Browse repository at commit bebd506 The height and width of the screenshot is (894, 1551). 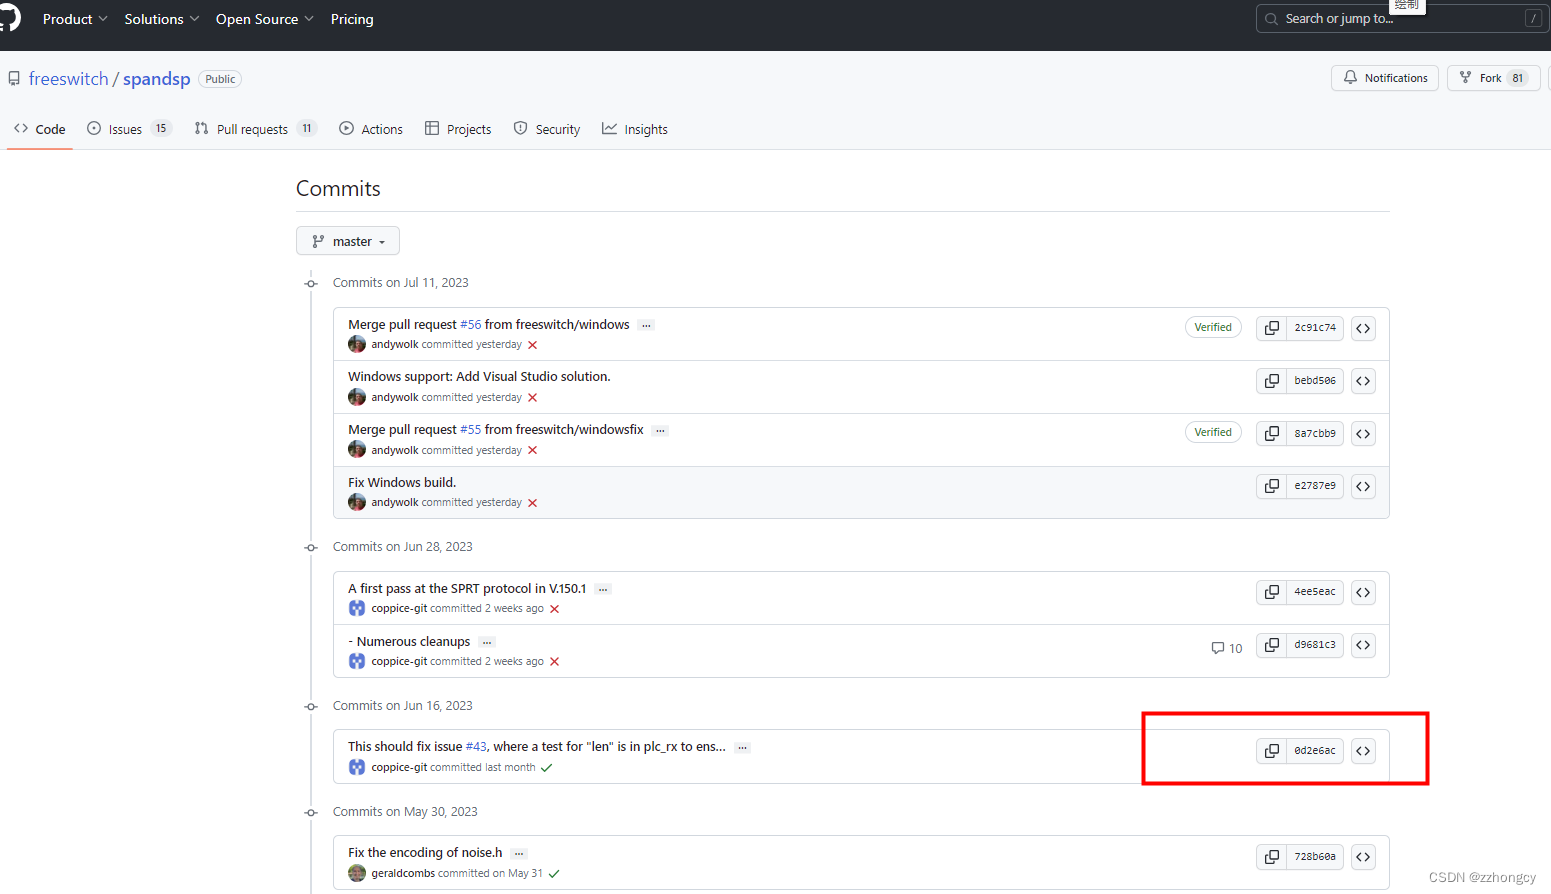(x=1363, y=381)
